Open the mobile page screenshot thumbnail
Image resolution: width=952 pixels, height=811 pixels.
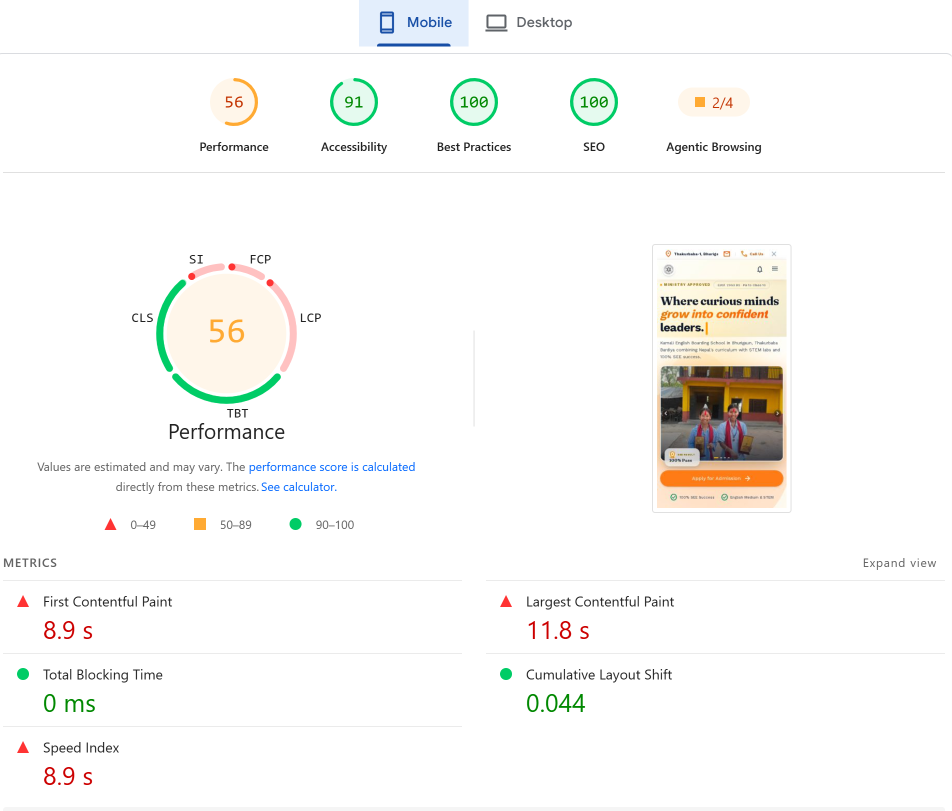pos(721,378)
